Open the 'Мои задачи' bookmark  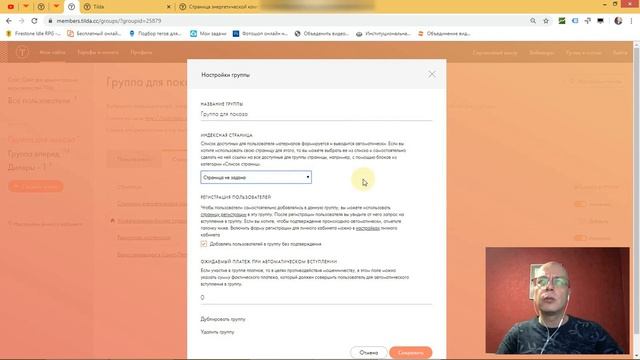(208, 34)
